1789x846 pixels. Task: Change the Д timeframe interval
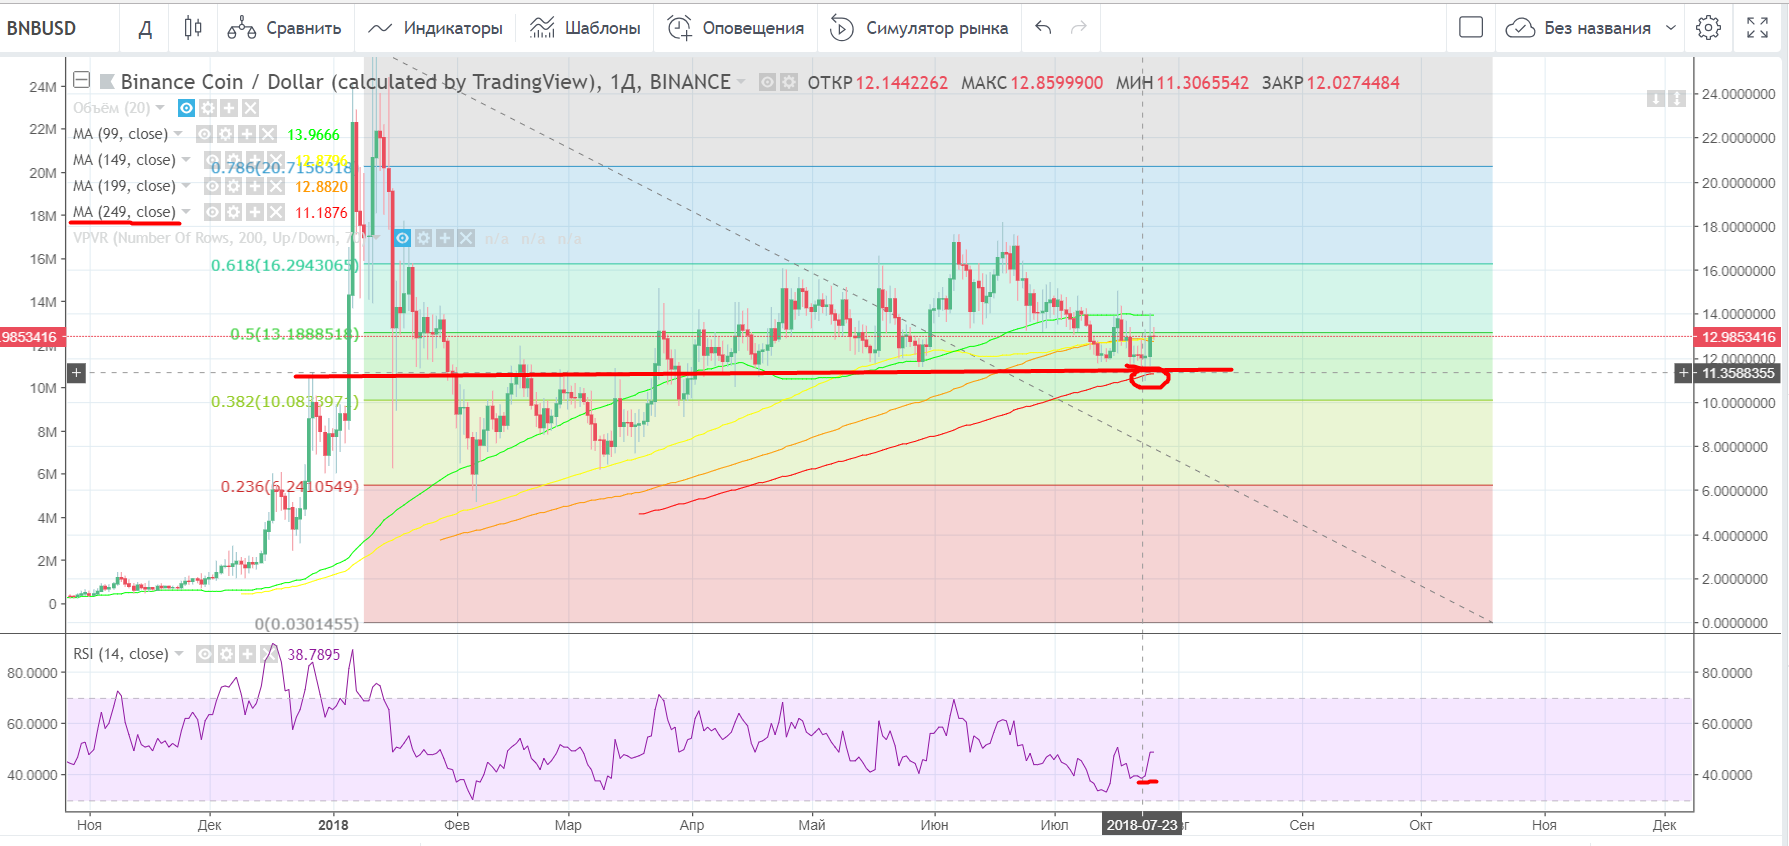145,28
